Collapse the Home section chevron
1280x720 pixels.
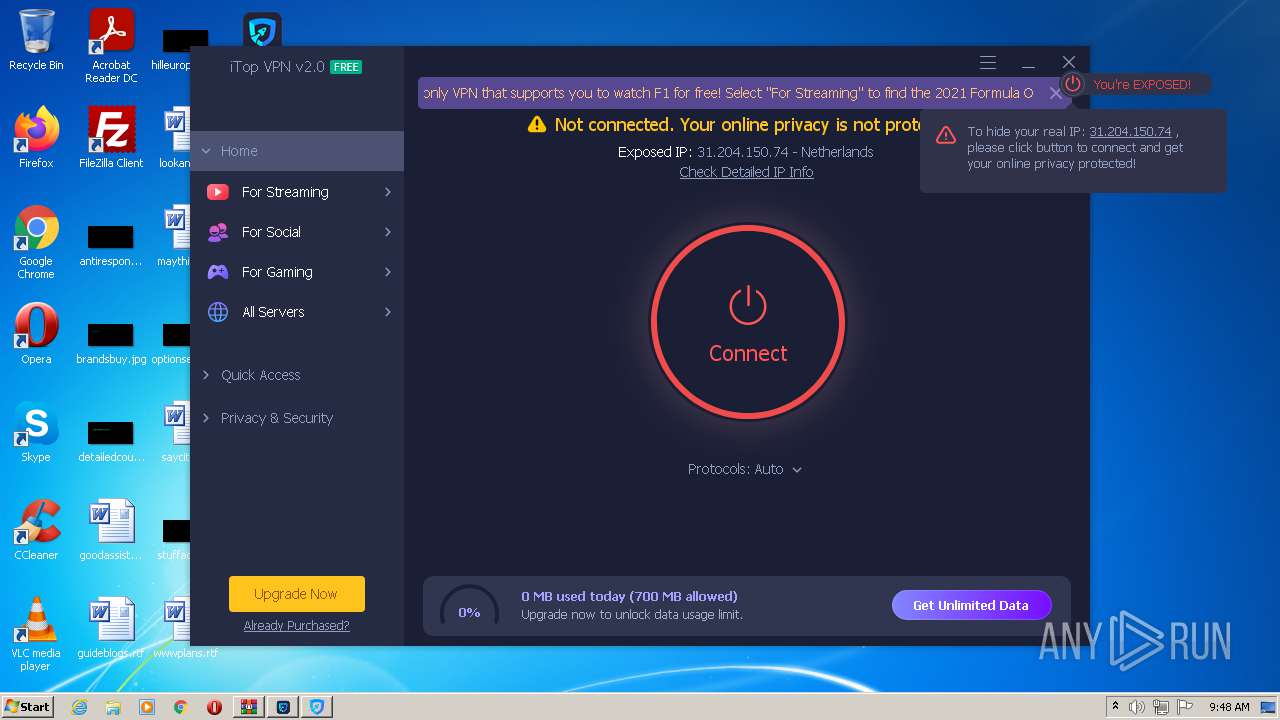pyautogui.click(x=206, y=151)
